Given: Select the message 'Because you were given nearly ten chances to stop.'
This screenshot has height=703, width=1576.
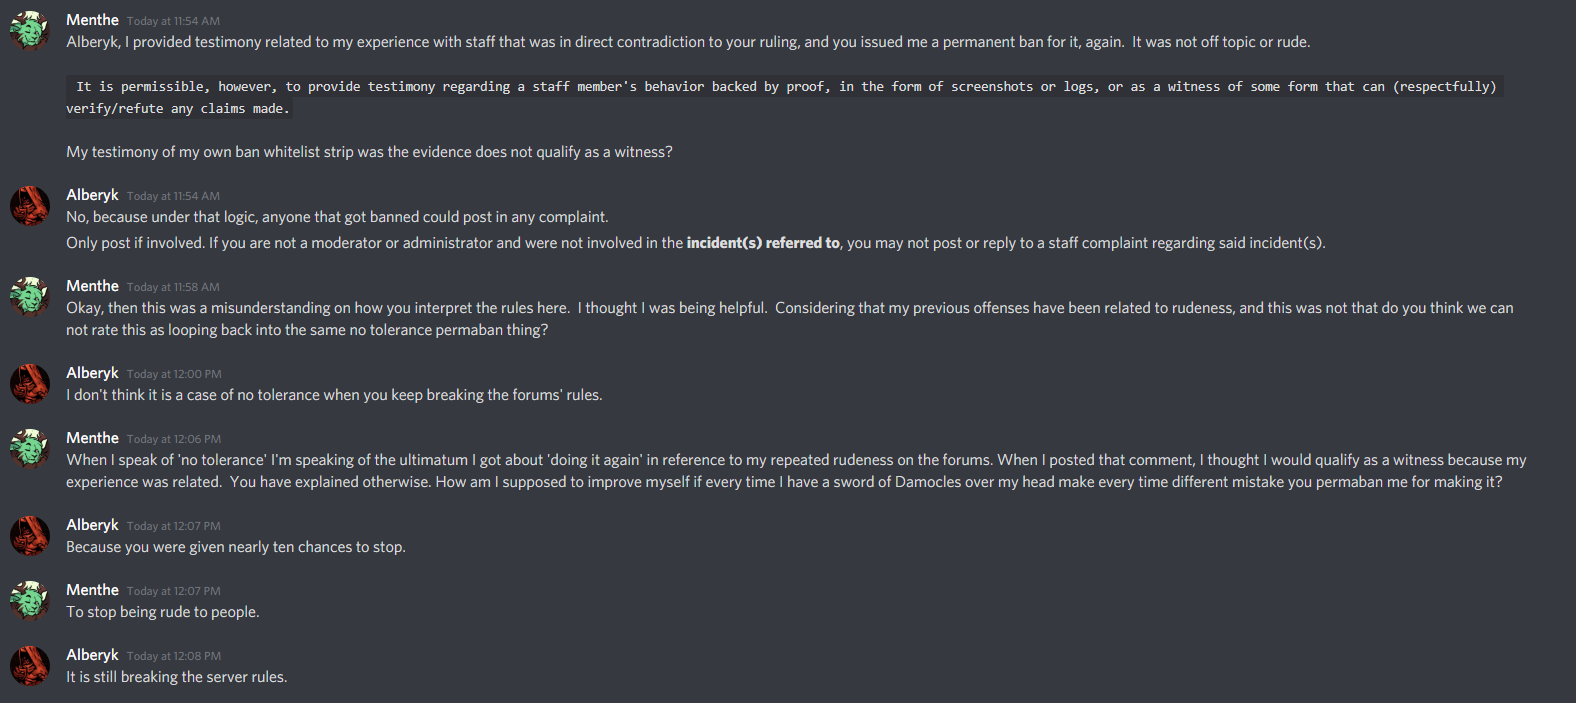Looking at the screenshot, I should [x=236, y=546].
